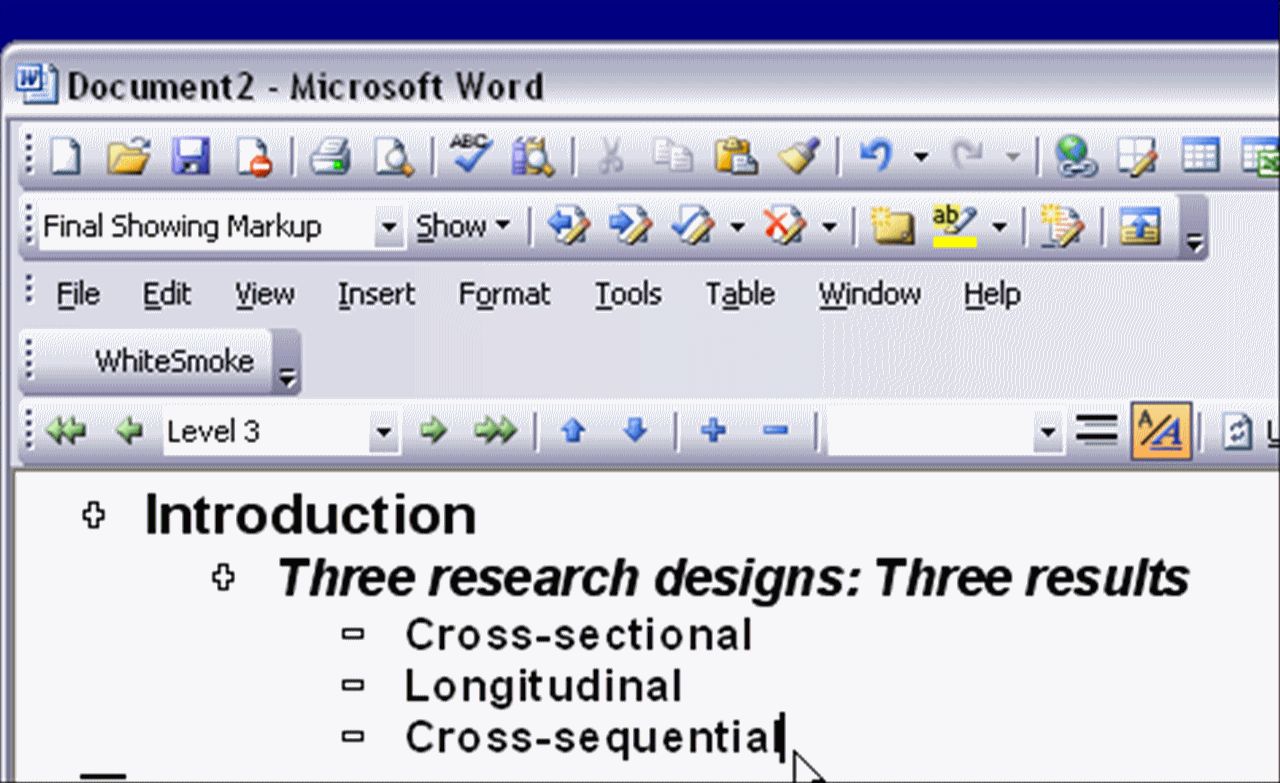Open Reject Change dropdown arrow
The image size is (1280, 783).
[829, 227]
